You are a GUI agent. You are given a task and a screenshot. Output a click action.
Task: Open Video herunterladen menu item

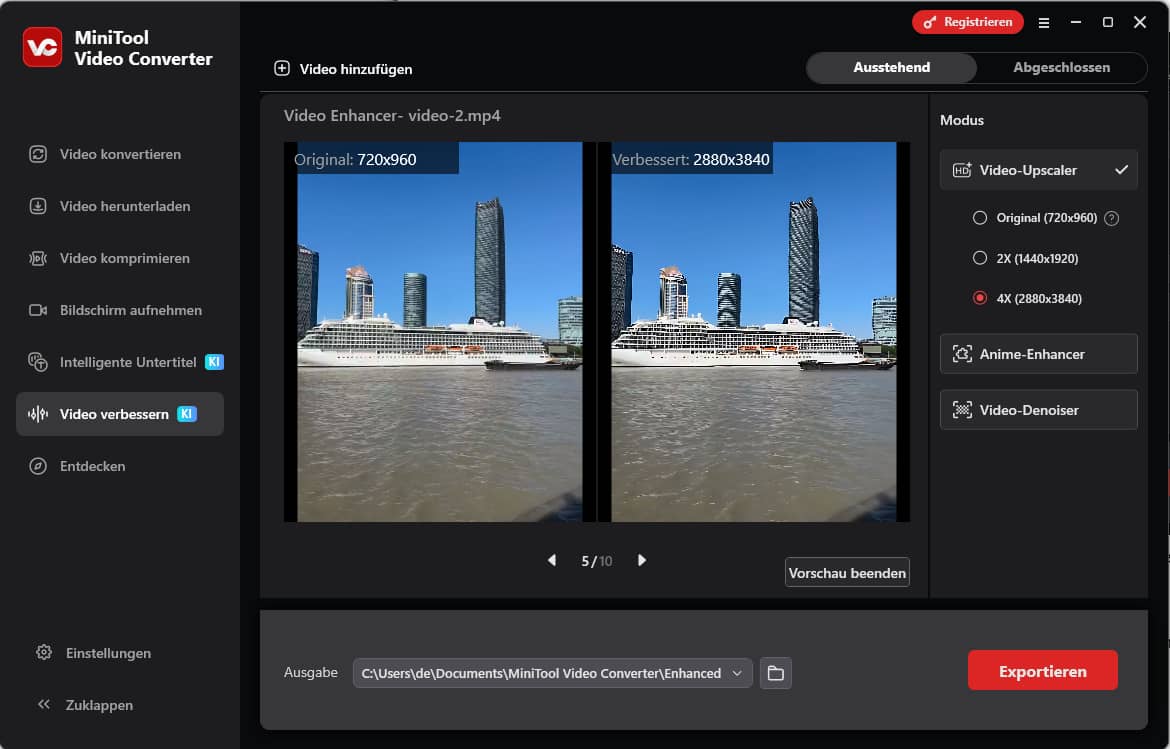pos(120,207)
